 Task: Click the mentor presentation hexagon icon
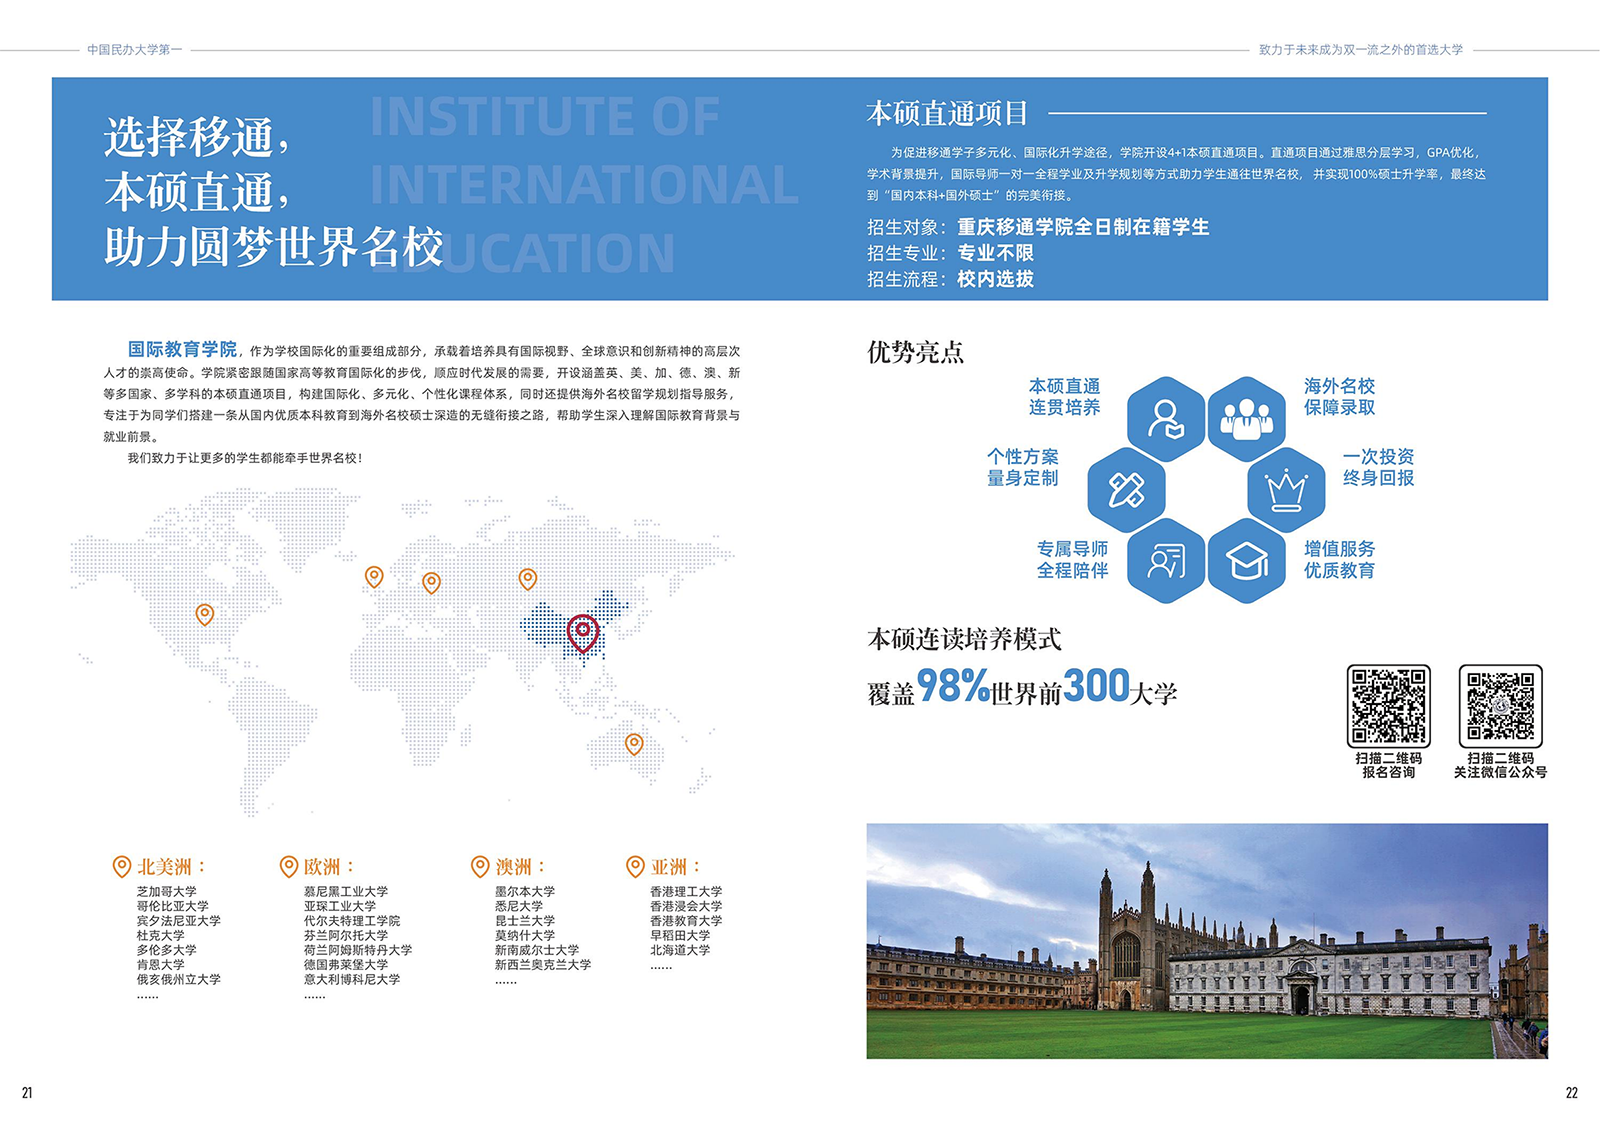click(x=1166, y=561)
